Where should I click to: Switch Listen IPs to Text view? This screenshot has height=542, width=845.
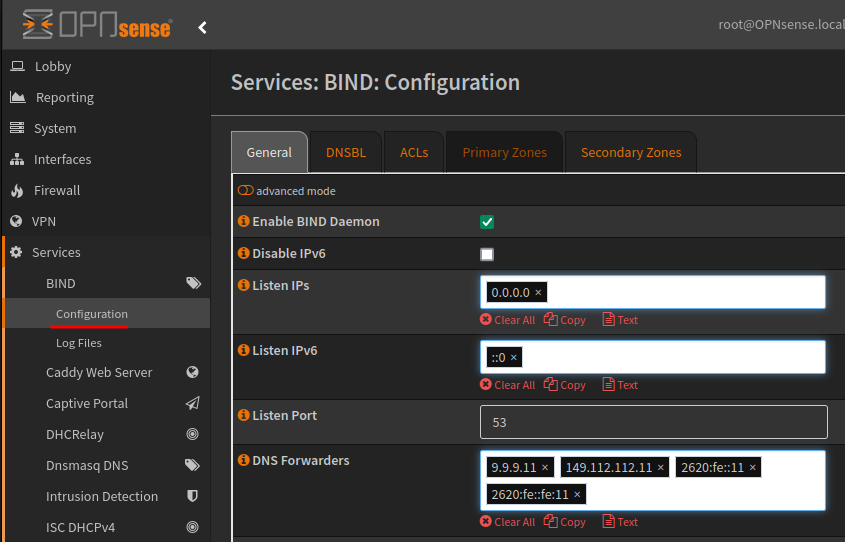620,319
